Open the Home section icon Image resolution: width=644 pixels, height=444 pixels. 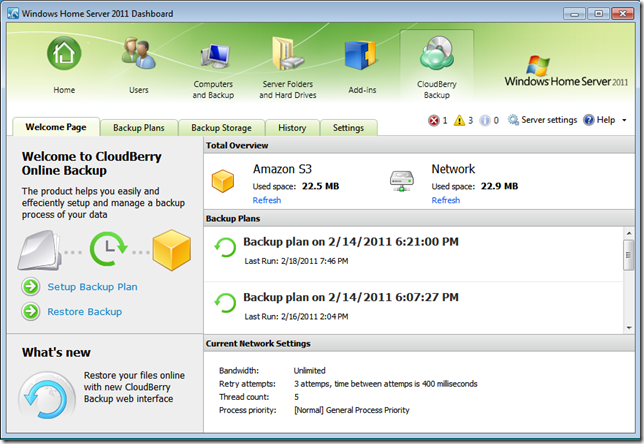click(x=64, y=53)
